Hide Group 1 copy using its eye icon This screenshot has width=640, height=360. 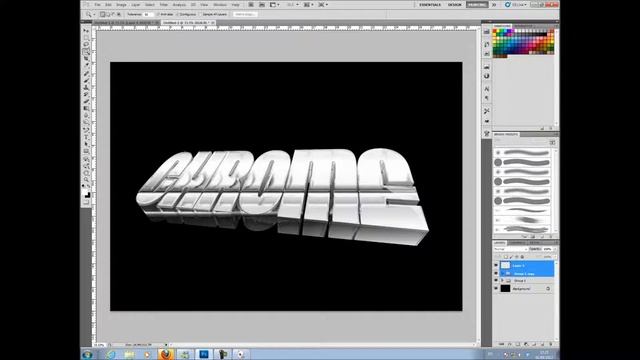pos(496,273)
